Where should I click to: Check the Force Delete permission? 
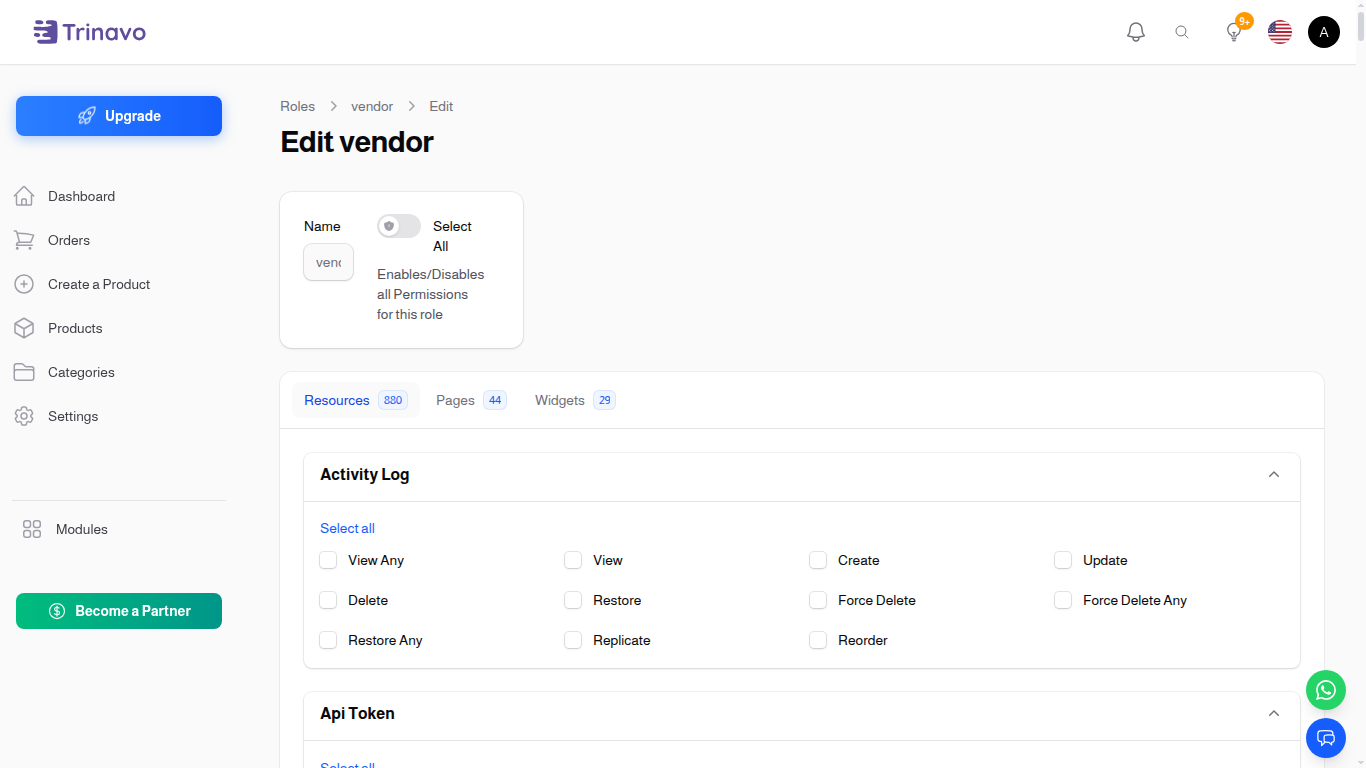818,600
